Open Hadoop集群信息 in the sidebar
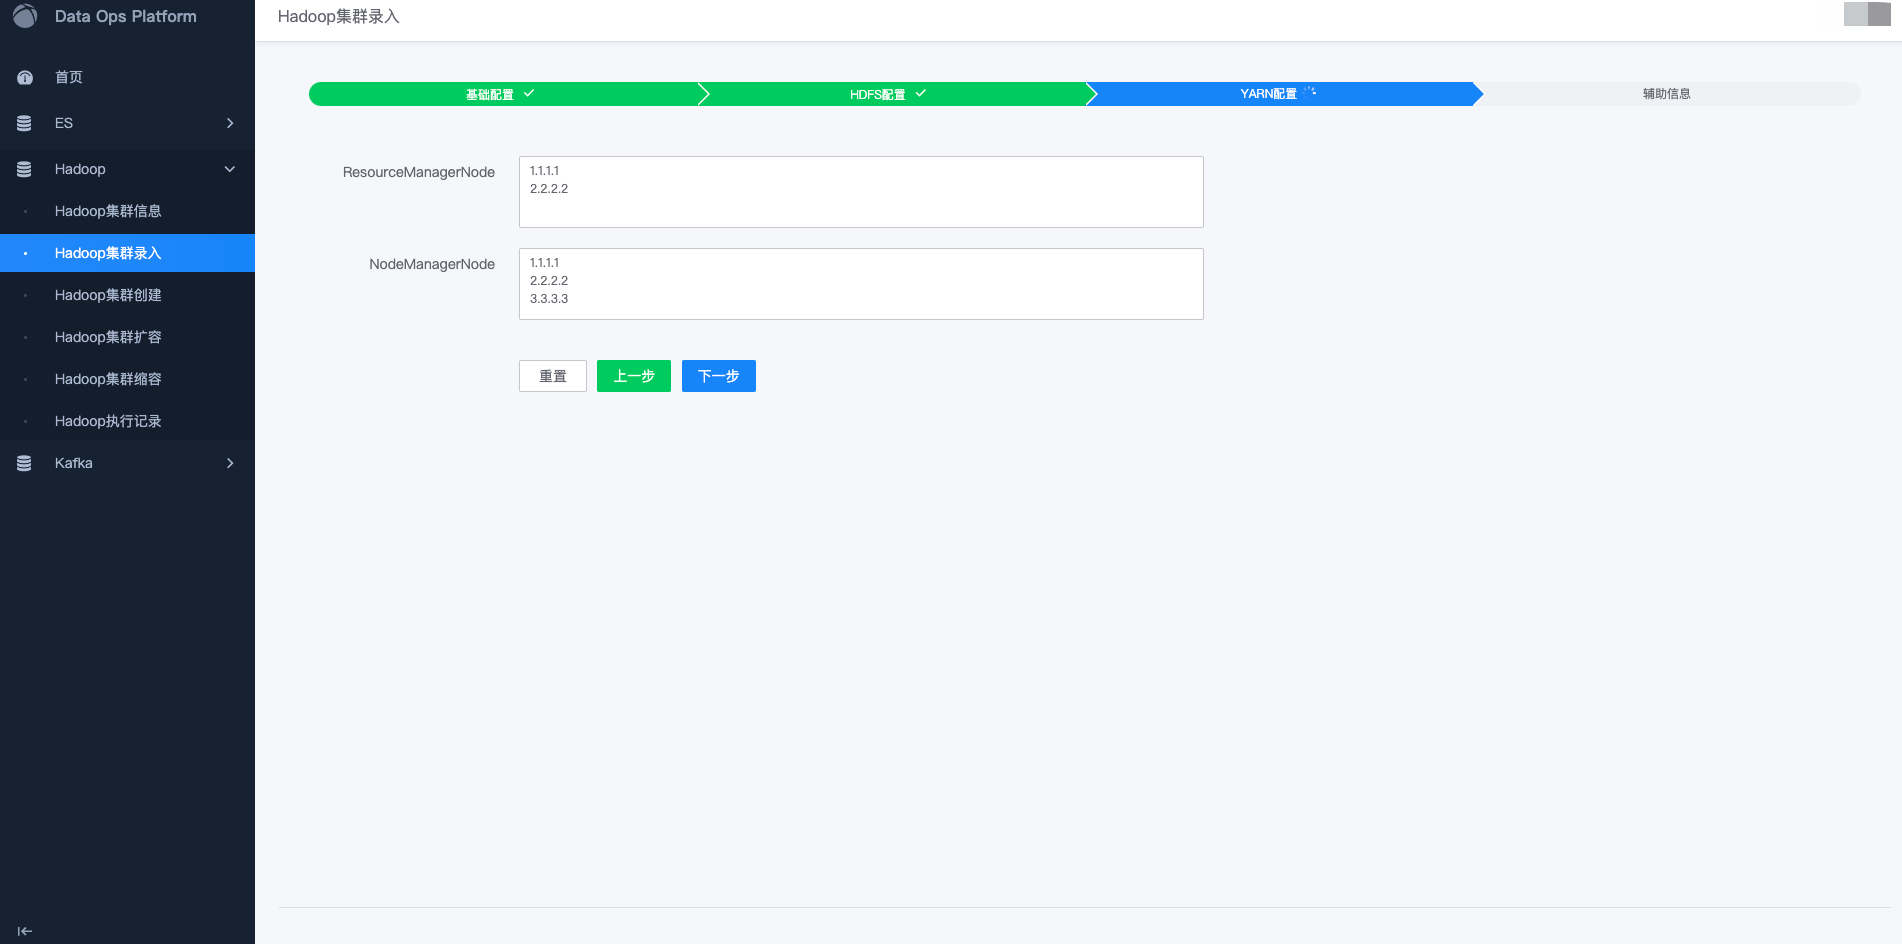1902x944 pixels. click(127, 211)
